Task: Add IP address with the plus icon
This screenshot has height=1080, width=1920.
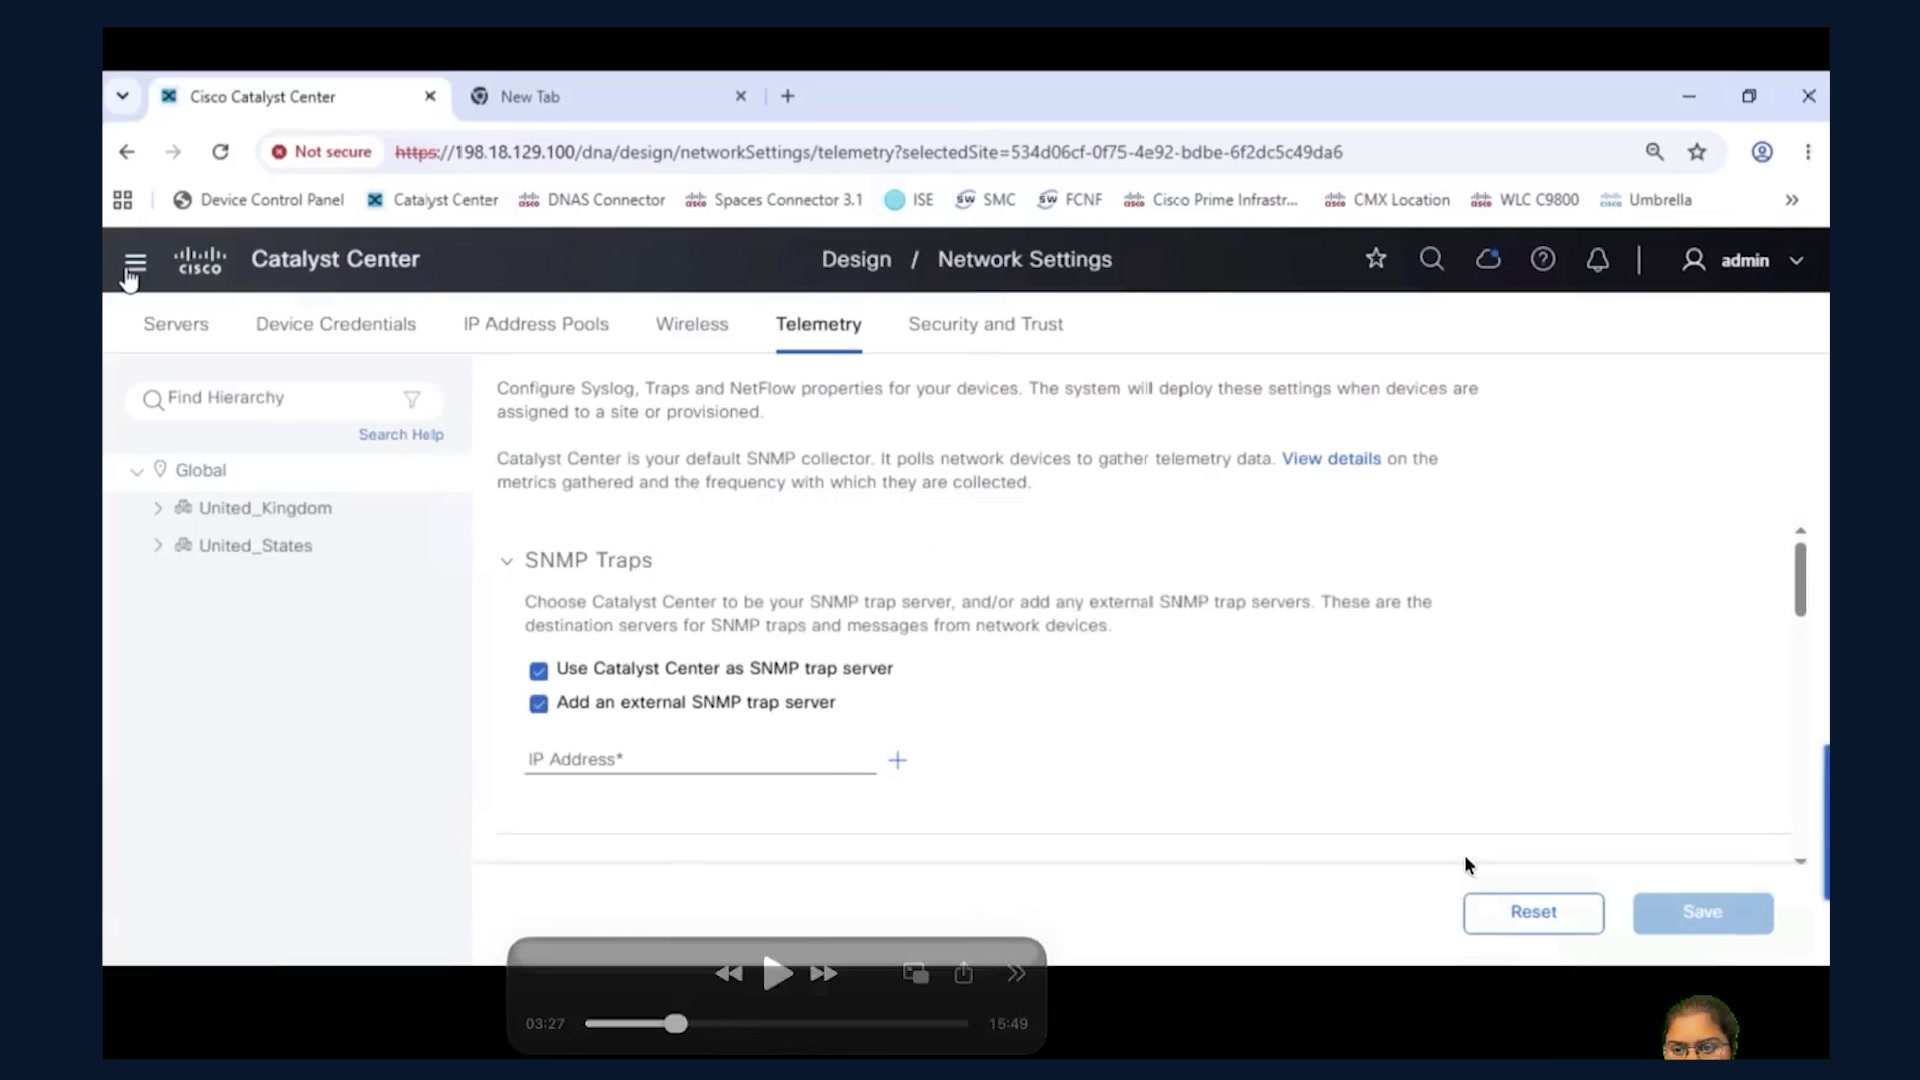Action: (x=897, y=761)
